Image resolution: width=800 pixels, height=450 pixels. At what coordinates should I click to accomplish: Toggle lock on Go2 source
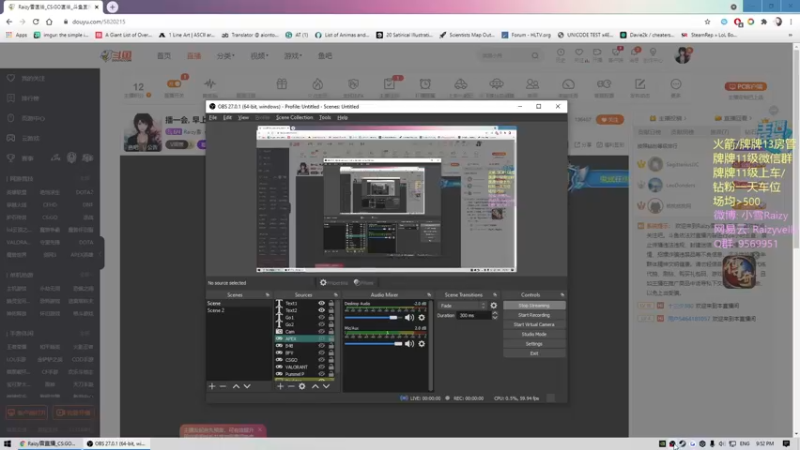331,324
